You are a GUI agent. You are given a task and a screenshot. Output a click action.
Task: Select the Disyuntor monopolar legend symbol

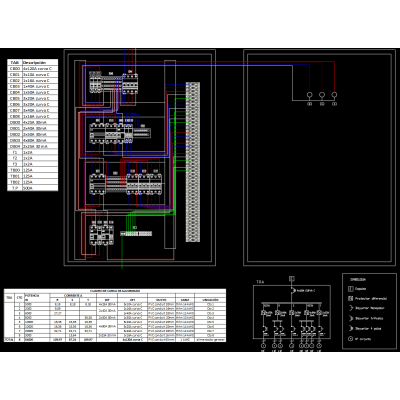[351, 308]
